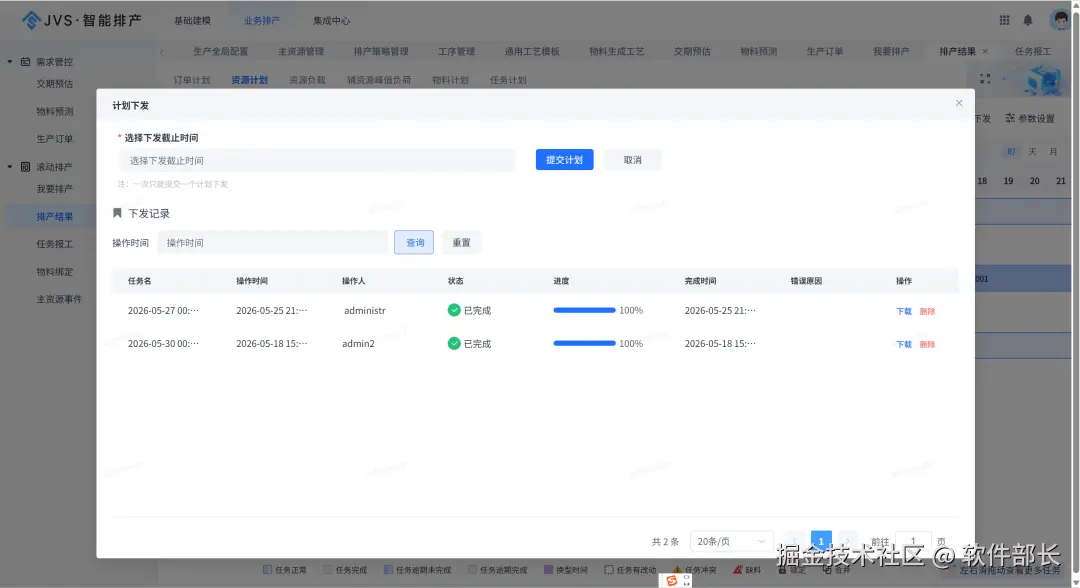1080x588 pixels.
Task: Click the bookmark icon beside 下发记录
Action: (117, 213)
